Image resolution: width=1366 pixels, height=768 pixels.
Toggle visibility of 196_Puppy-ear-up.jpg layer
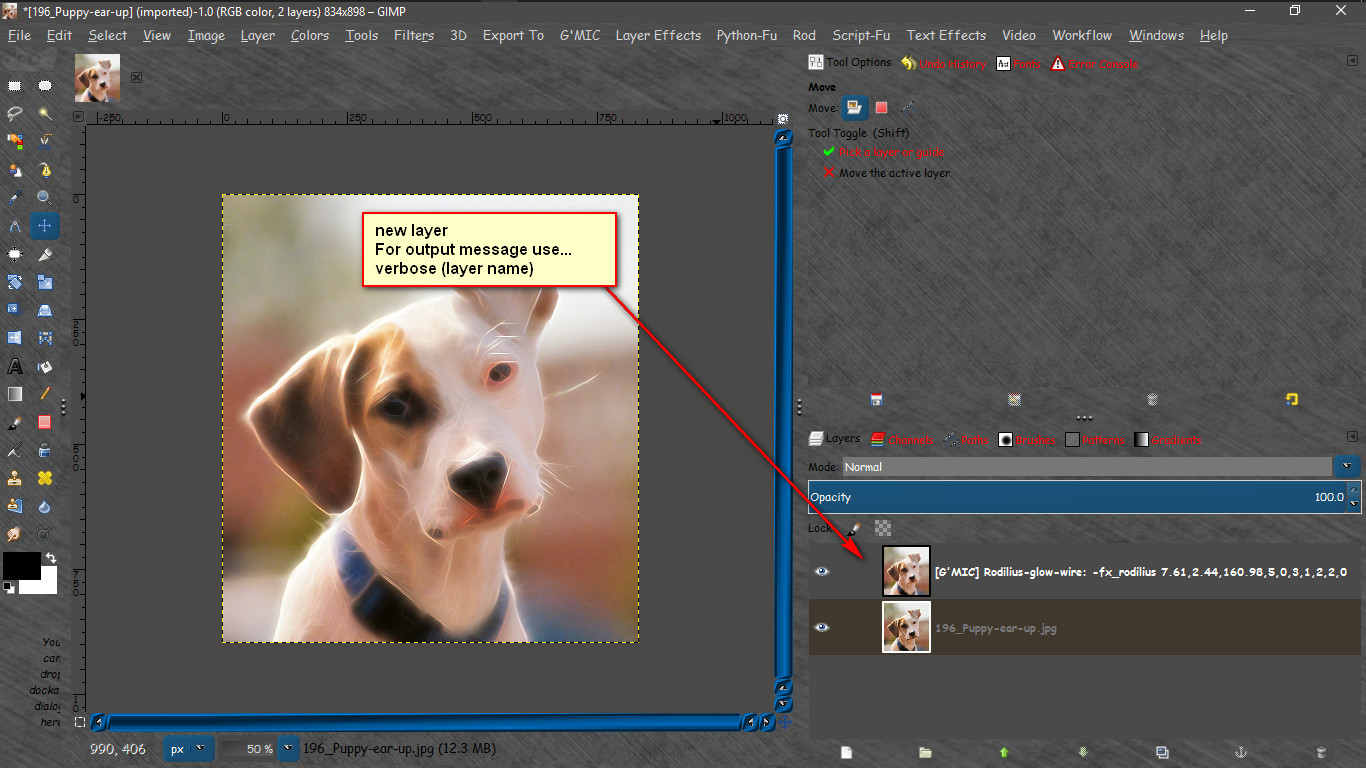coord(822,627)
